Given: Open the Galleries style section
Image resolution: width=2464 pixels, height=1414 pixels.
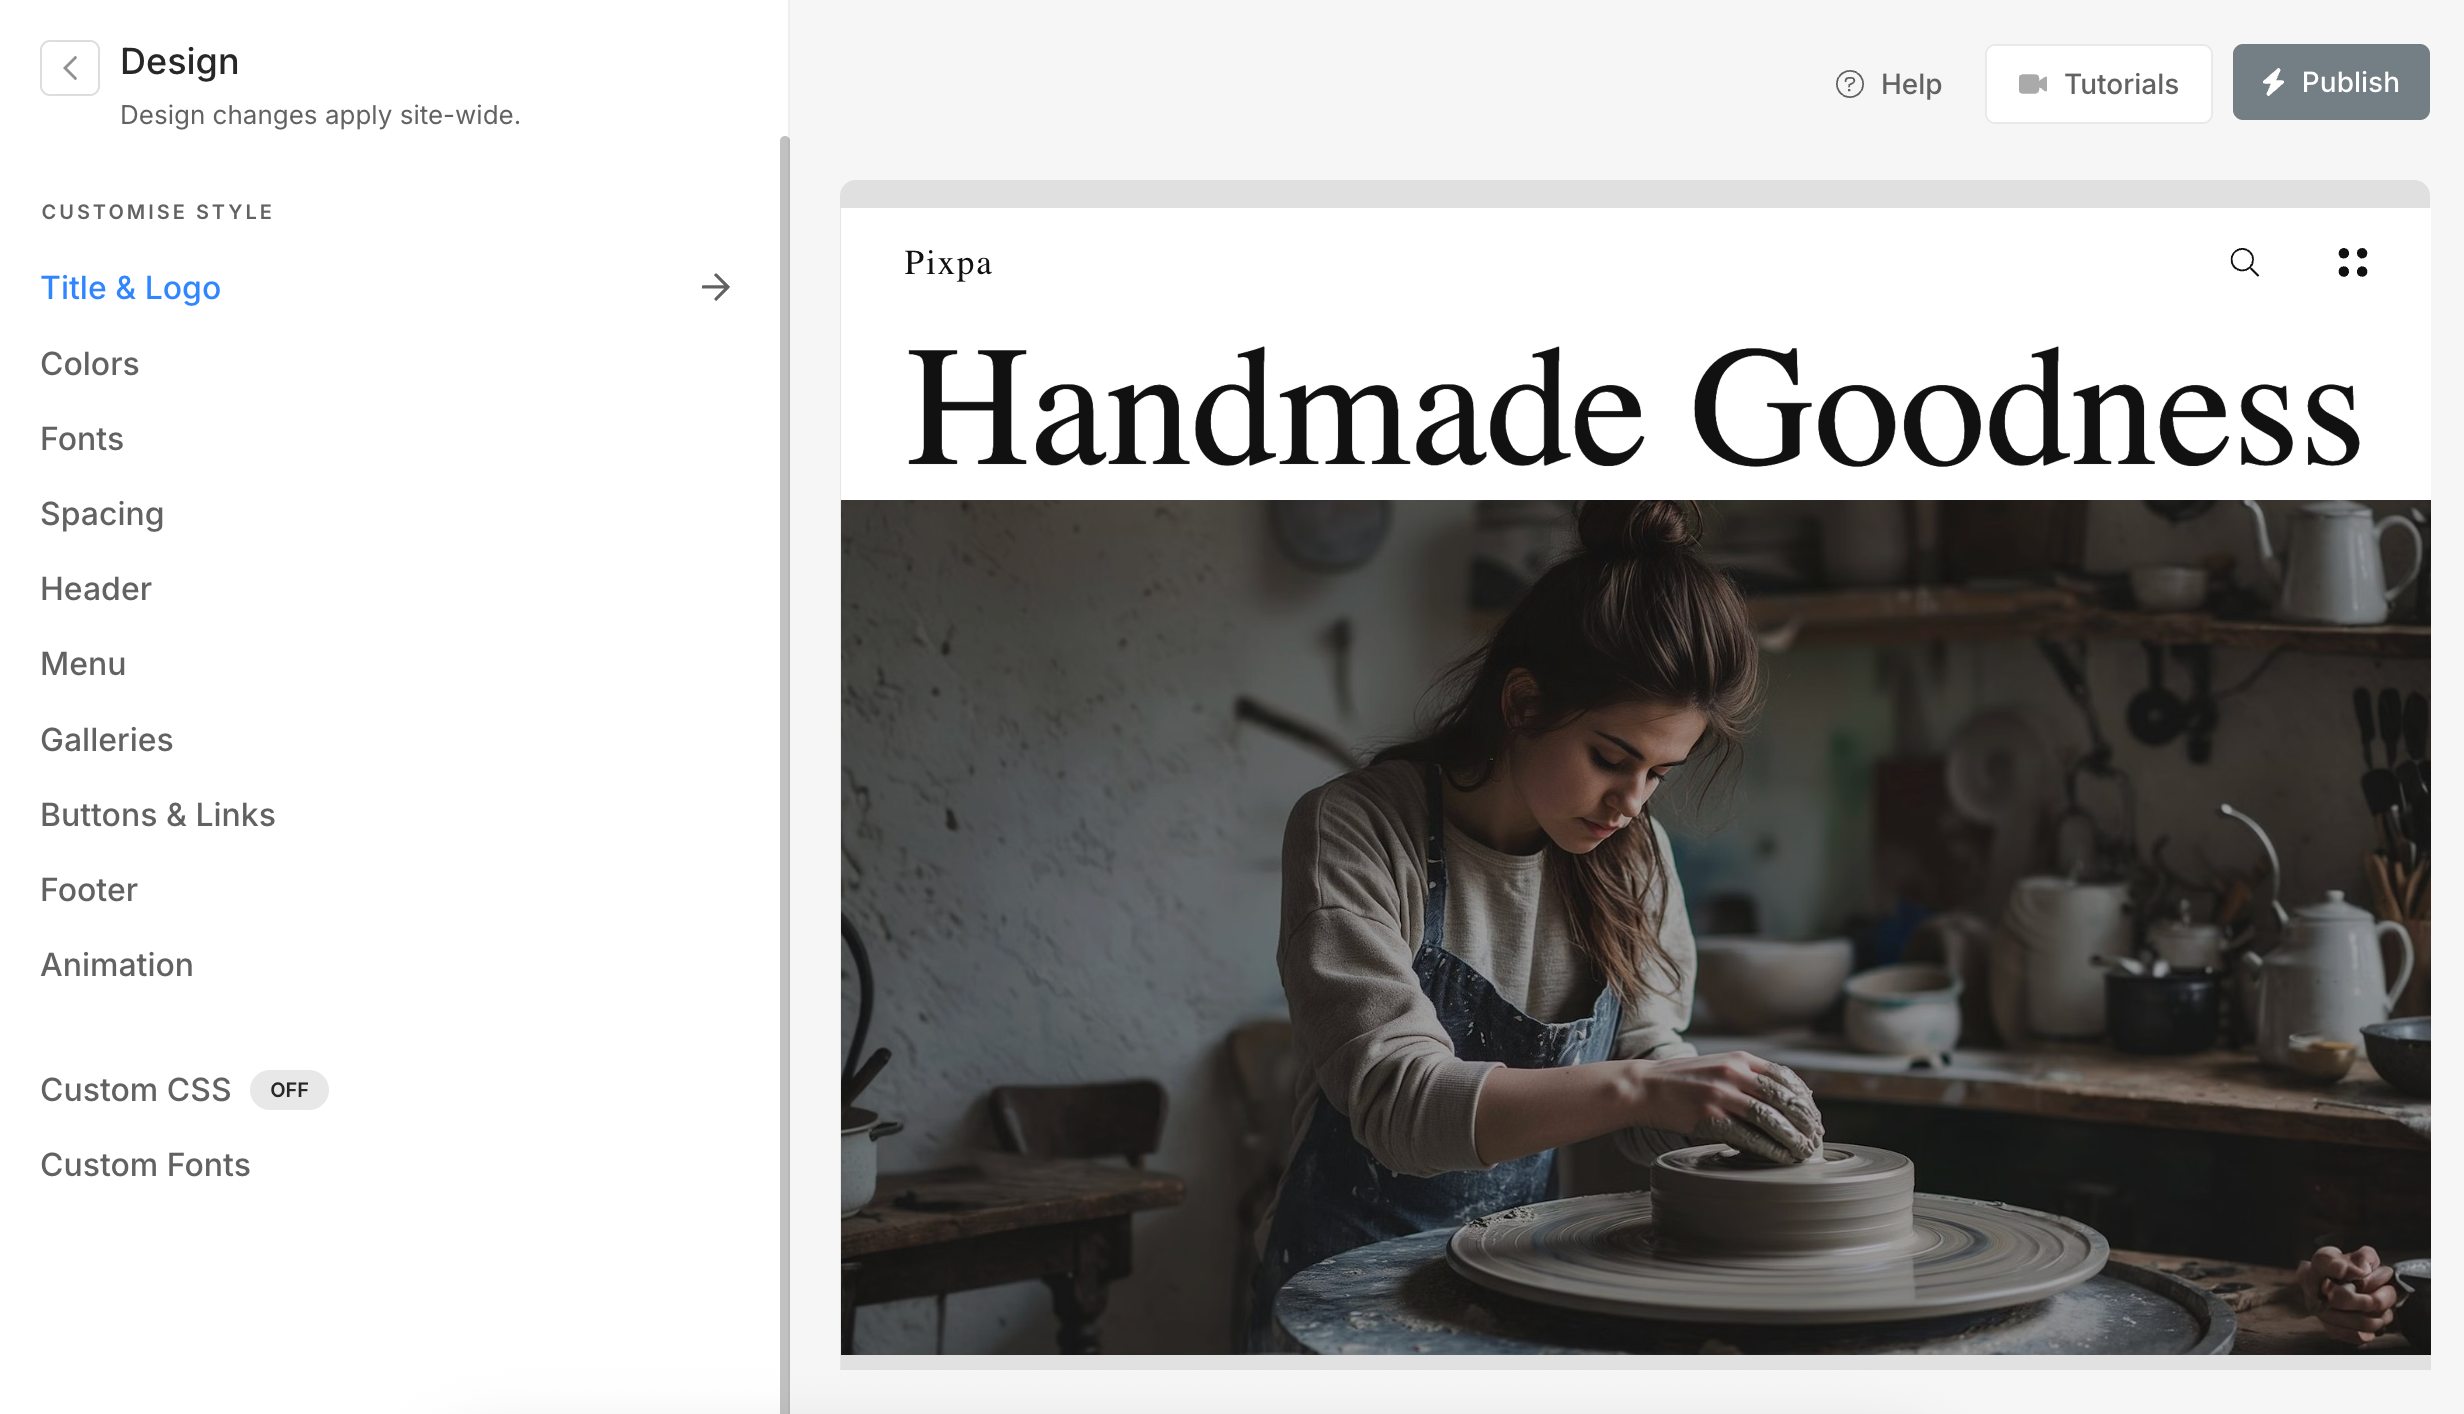Looking at the screenshot, I should (107, 740).
